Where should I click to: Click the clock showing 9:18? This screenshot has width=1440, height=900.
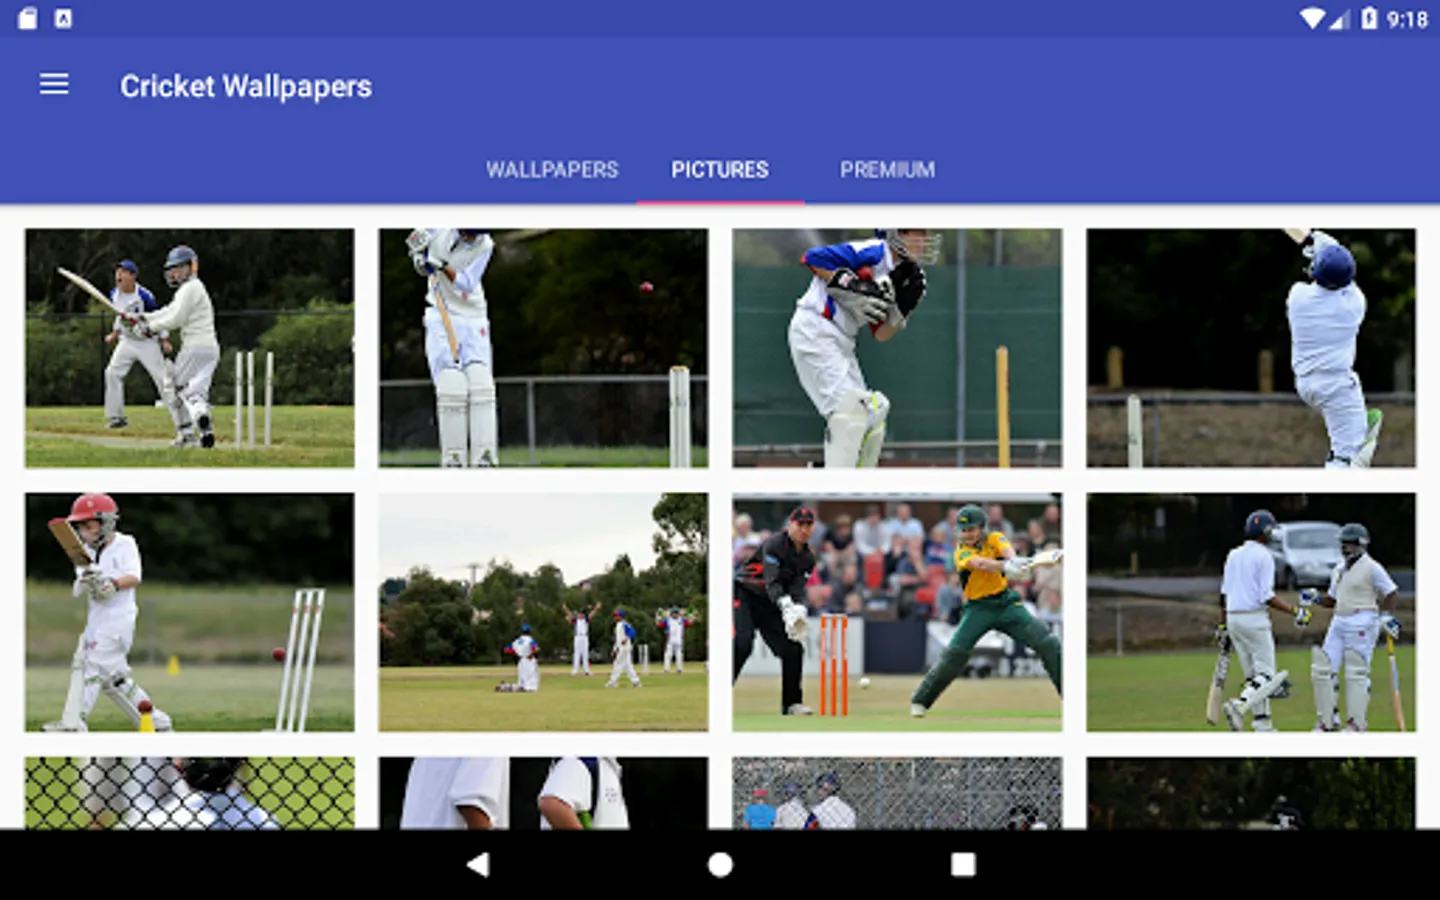point(1407,19)
